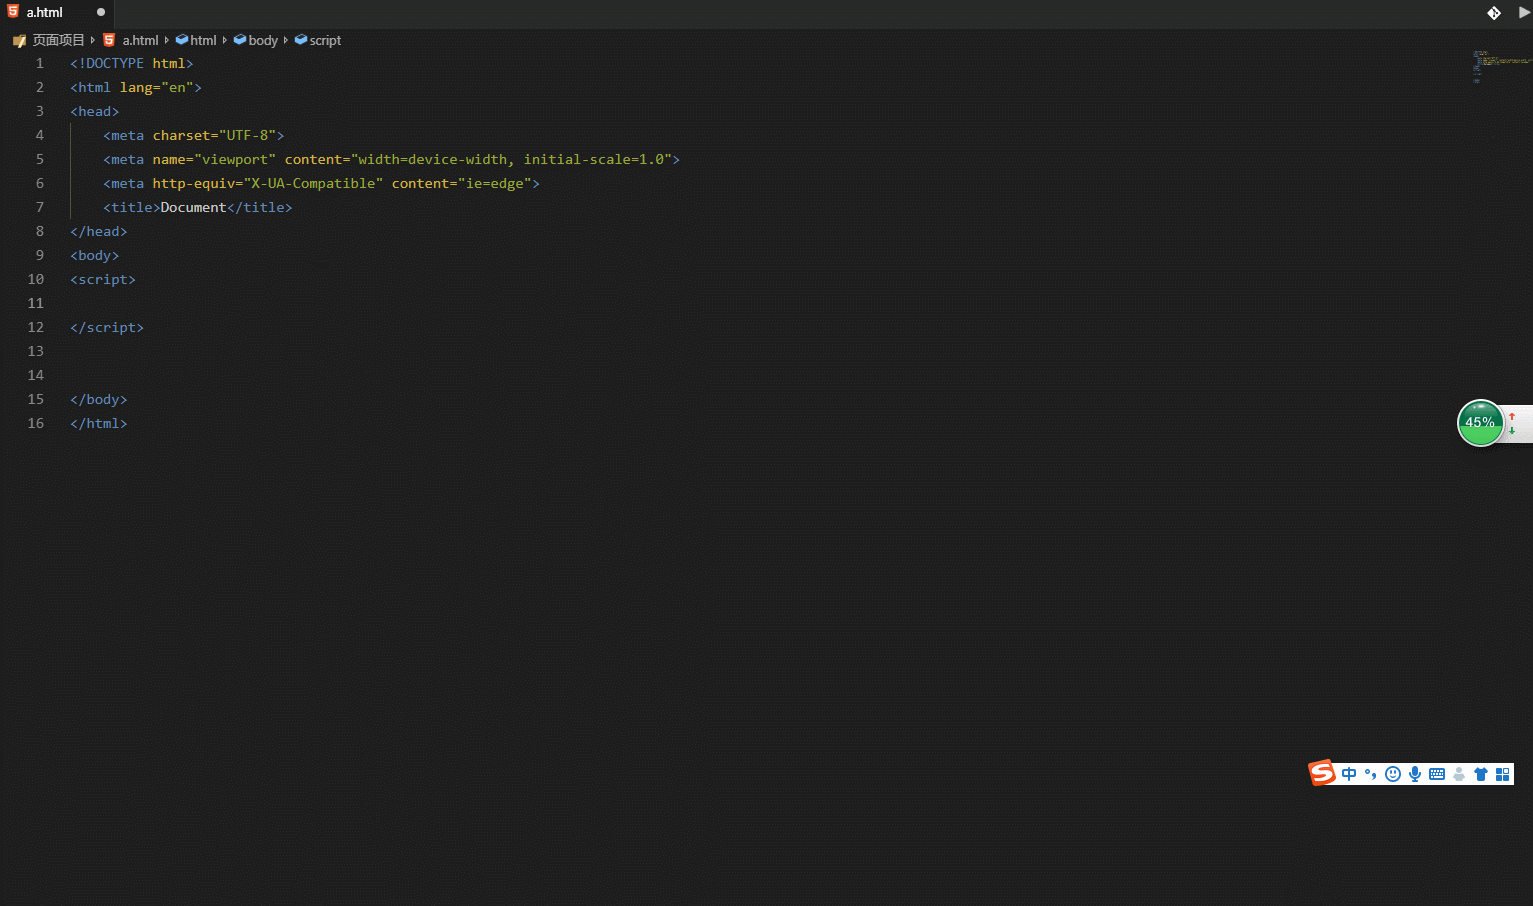The image size is (1533, 906).
Task: Click the run play icon in editor toolbar
Action: point(1524,13)
